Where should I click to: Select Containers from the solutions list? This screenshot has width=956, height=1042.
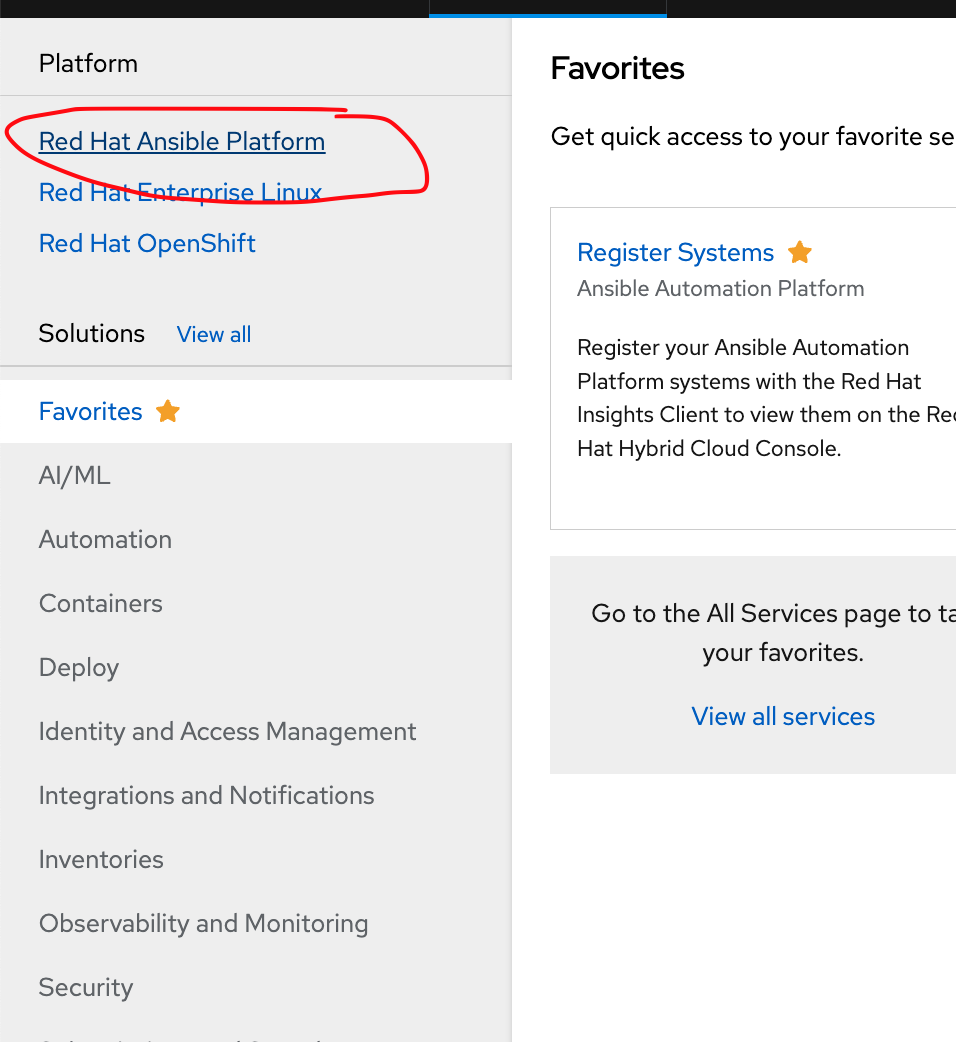coord(100,603)
